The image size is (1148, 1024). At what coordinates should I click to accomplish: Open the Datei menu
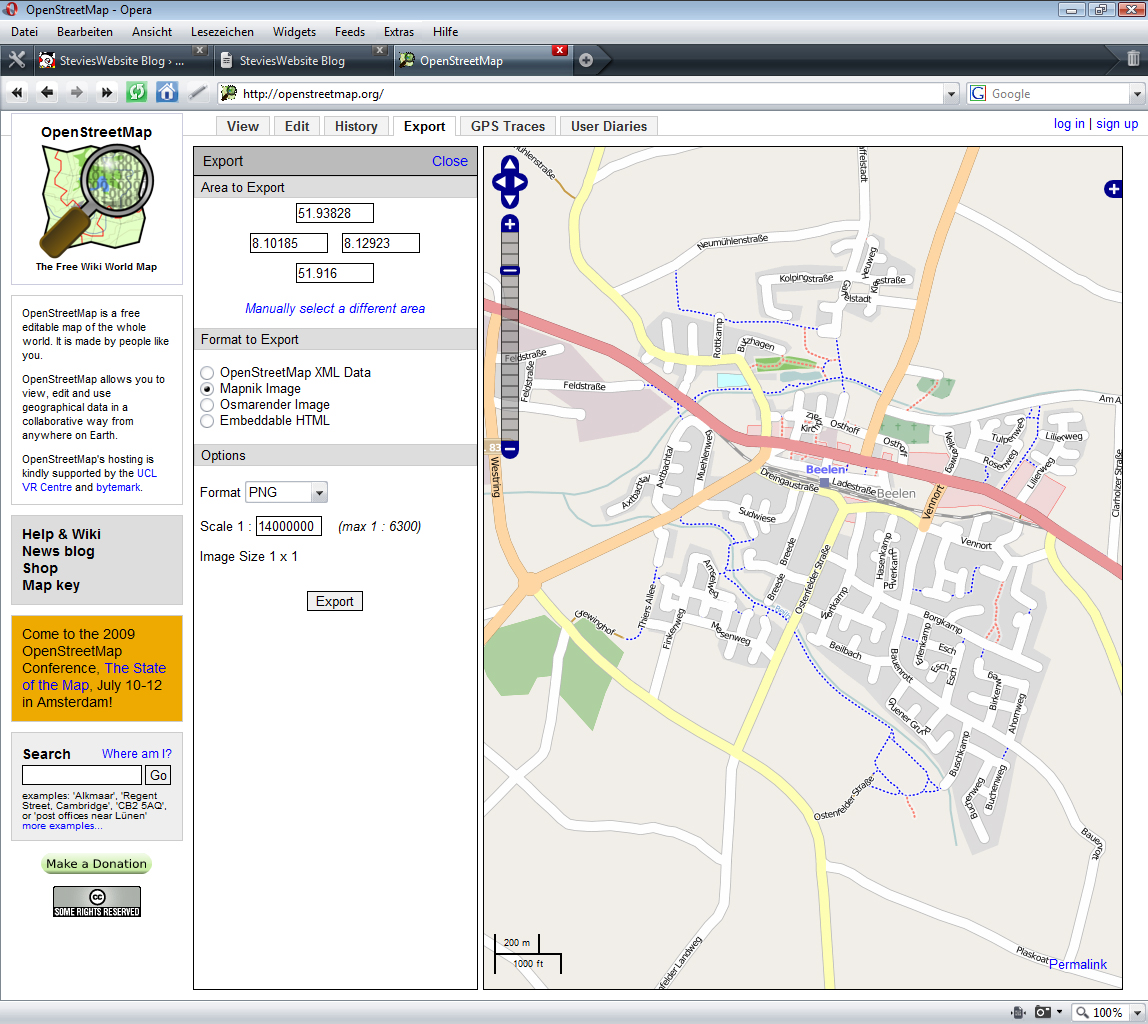click(24, 31)
